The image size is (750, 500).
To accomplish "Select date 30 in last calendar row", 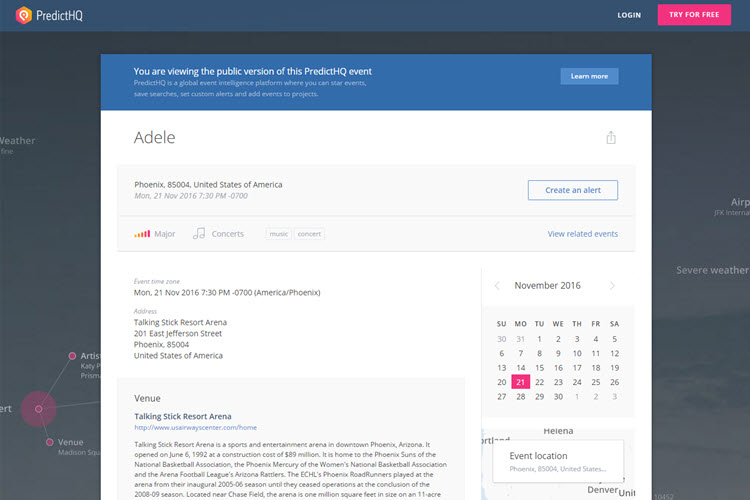I will [x=558, y=397].
